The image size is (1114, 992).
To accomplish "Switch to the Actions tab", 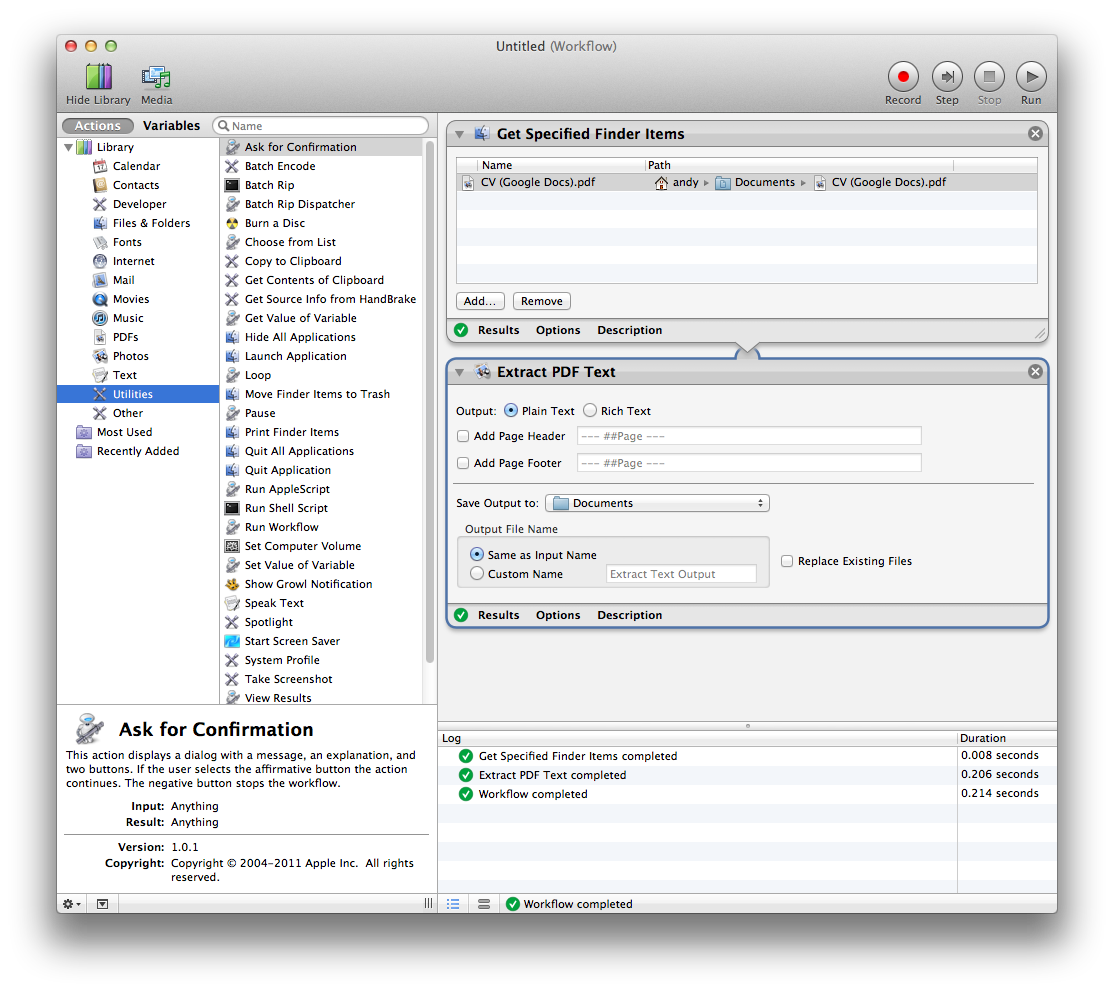I will pyautogui.click(x=98, y=126).
